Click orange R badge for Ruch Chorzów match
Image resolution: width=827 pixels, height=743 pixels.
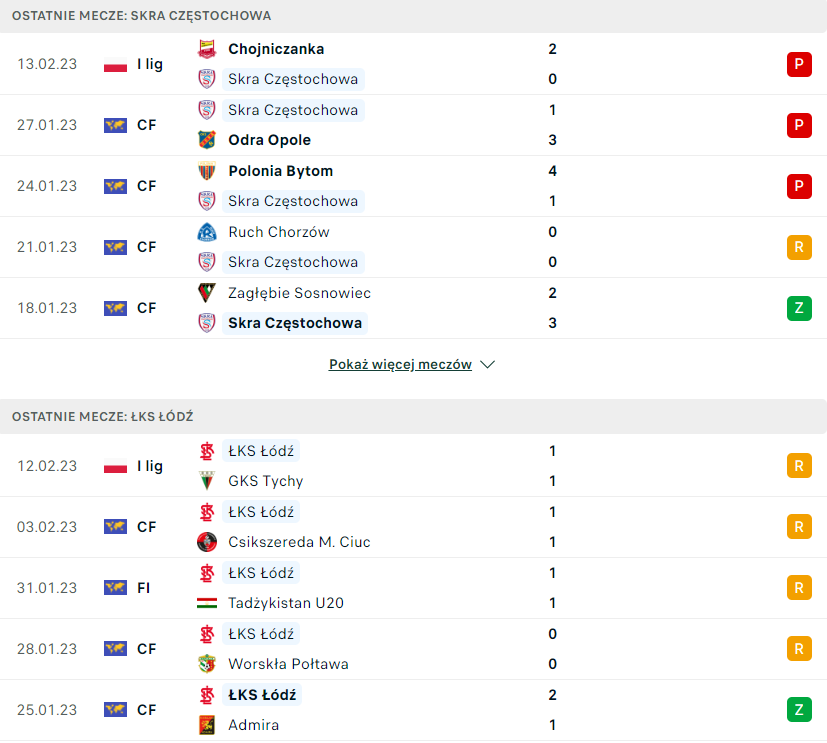click(x=798, y=247)
